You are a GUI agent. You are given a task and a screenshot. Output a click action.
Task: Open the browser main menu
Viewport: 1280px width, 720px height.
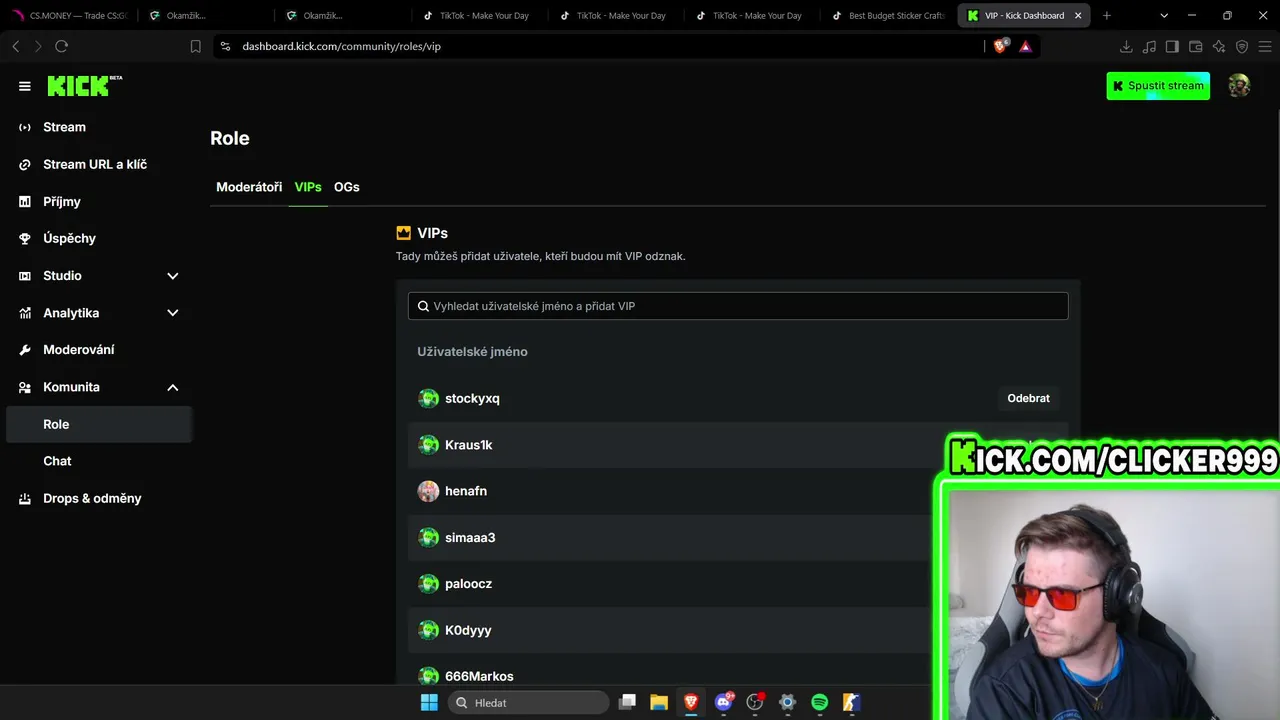click(1265, 47)
